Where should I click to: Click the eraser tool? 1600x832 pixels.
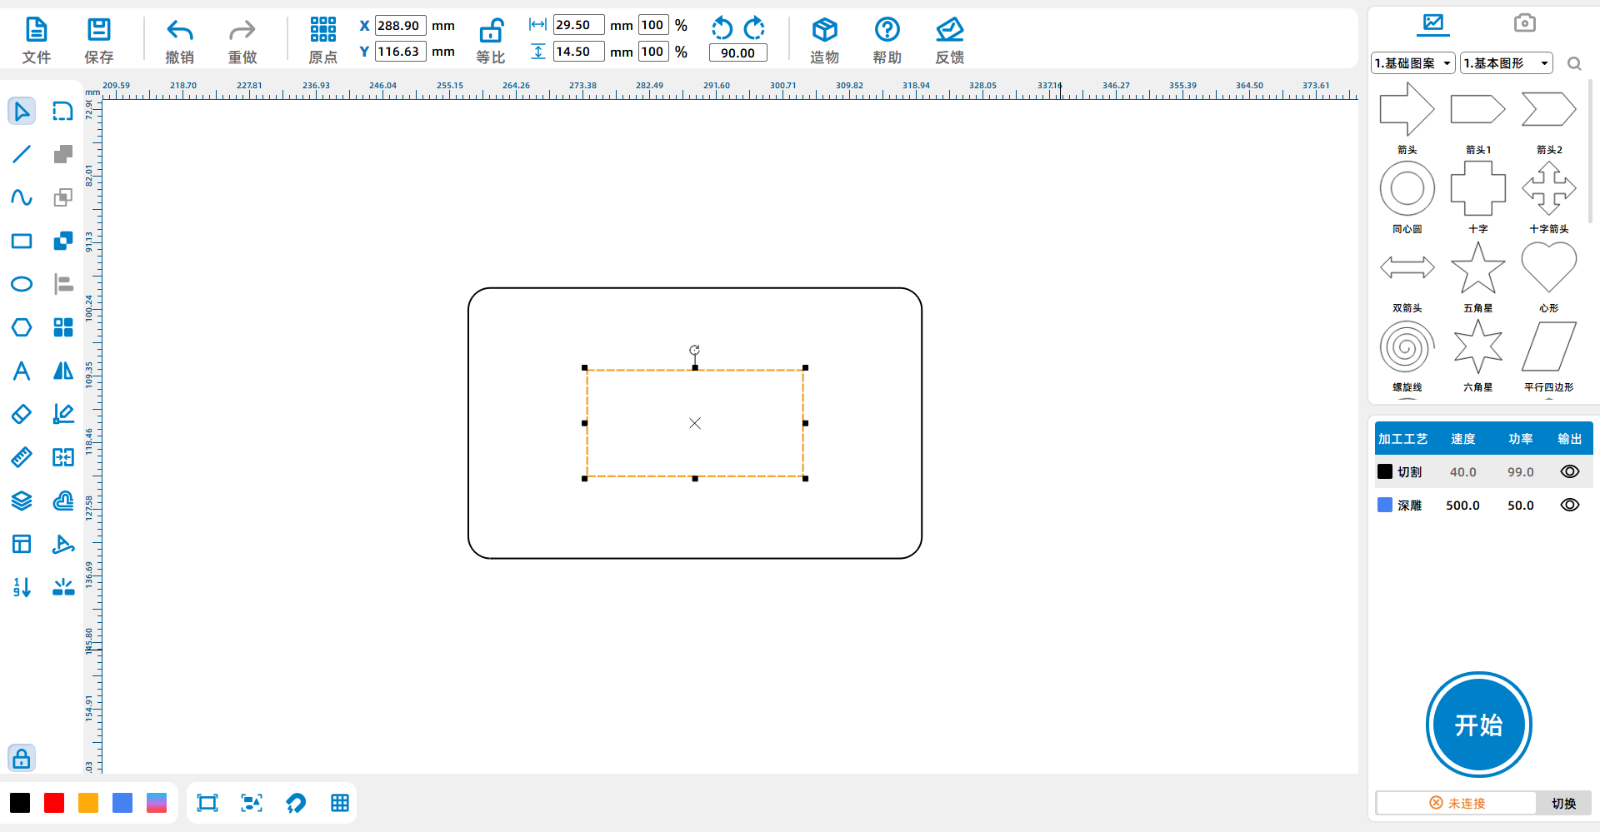(21, 414)
